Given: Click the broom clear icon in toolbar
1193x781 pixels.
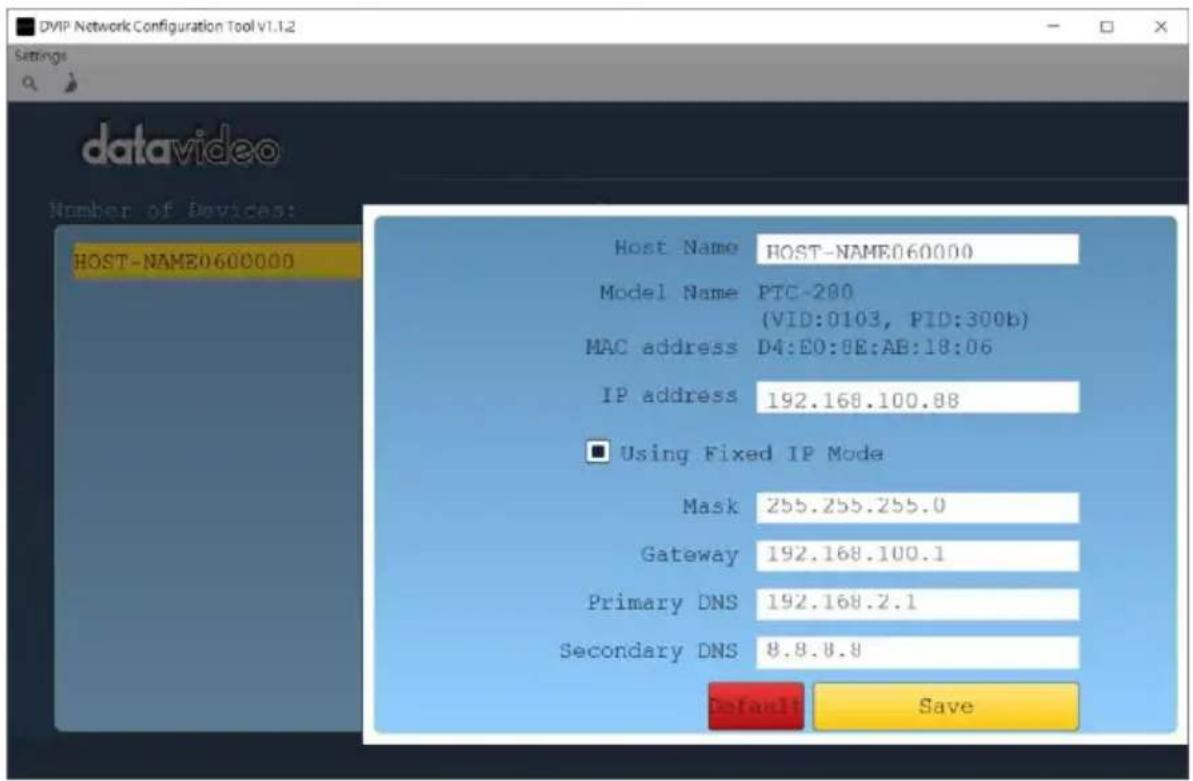Looking at the screenshot, I should point(70,82).
